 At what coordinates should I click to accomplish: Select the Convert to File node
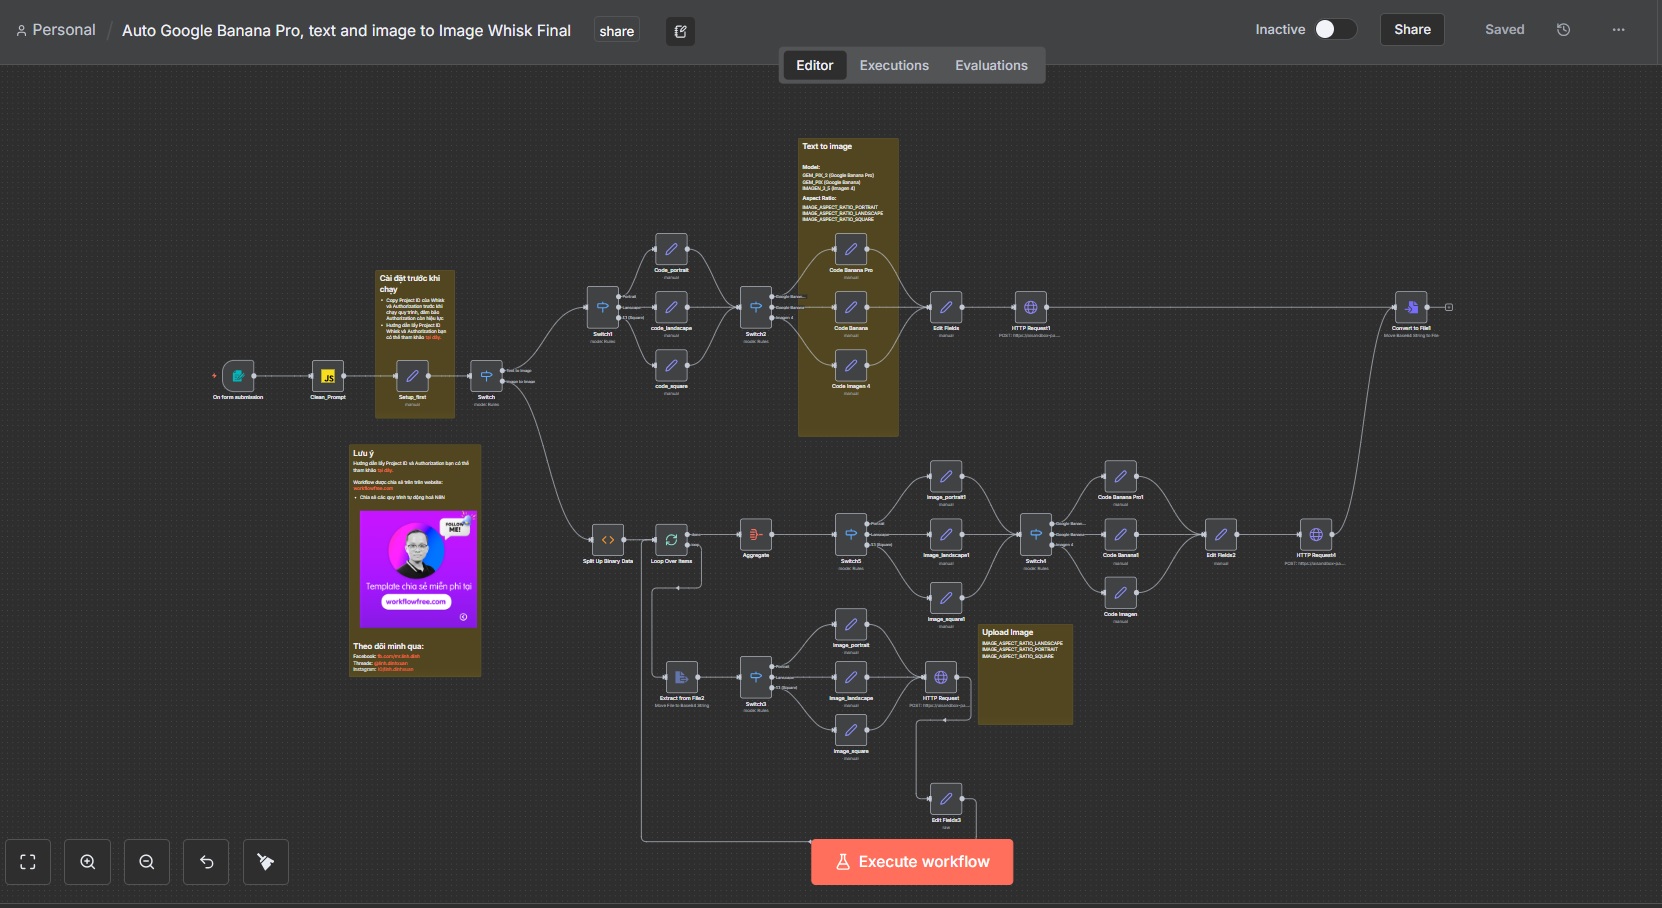(x=1410, y=307)
